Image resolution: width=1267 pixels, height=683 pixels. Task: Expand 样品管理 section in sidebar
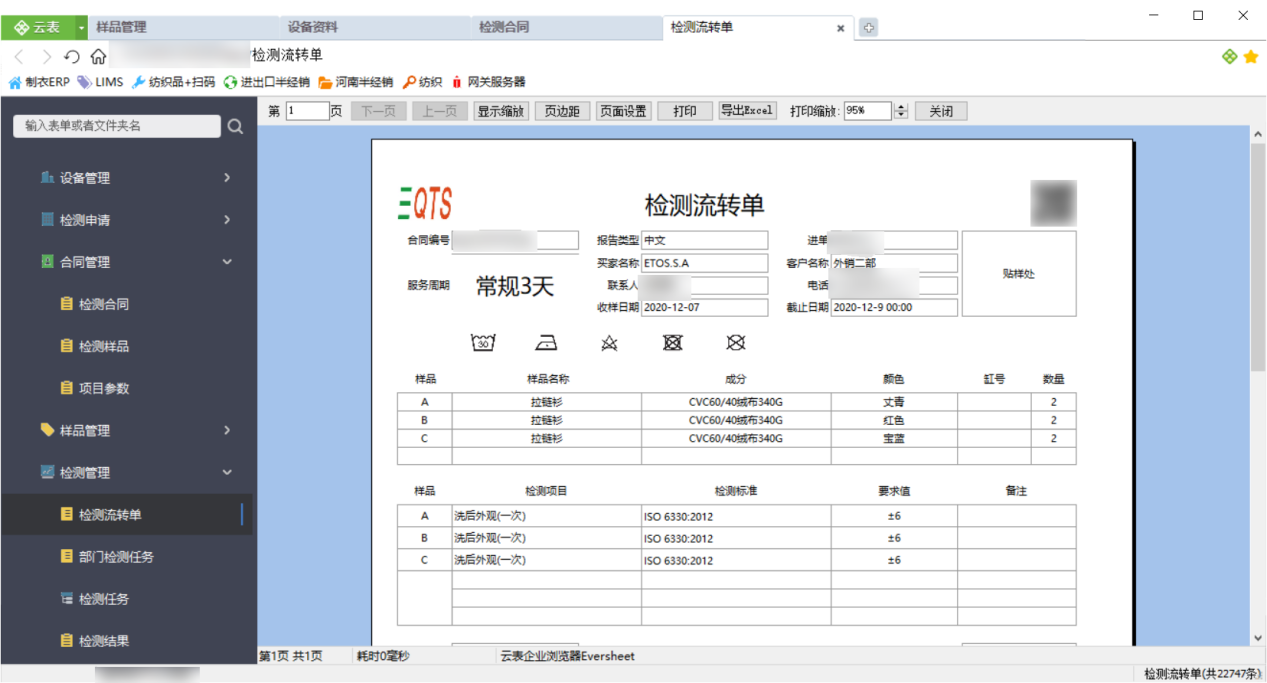(127, 430)
